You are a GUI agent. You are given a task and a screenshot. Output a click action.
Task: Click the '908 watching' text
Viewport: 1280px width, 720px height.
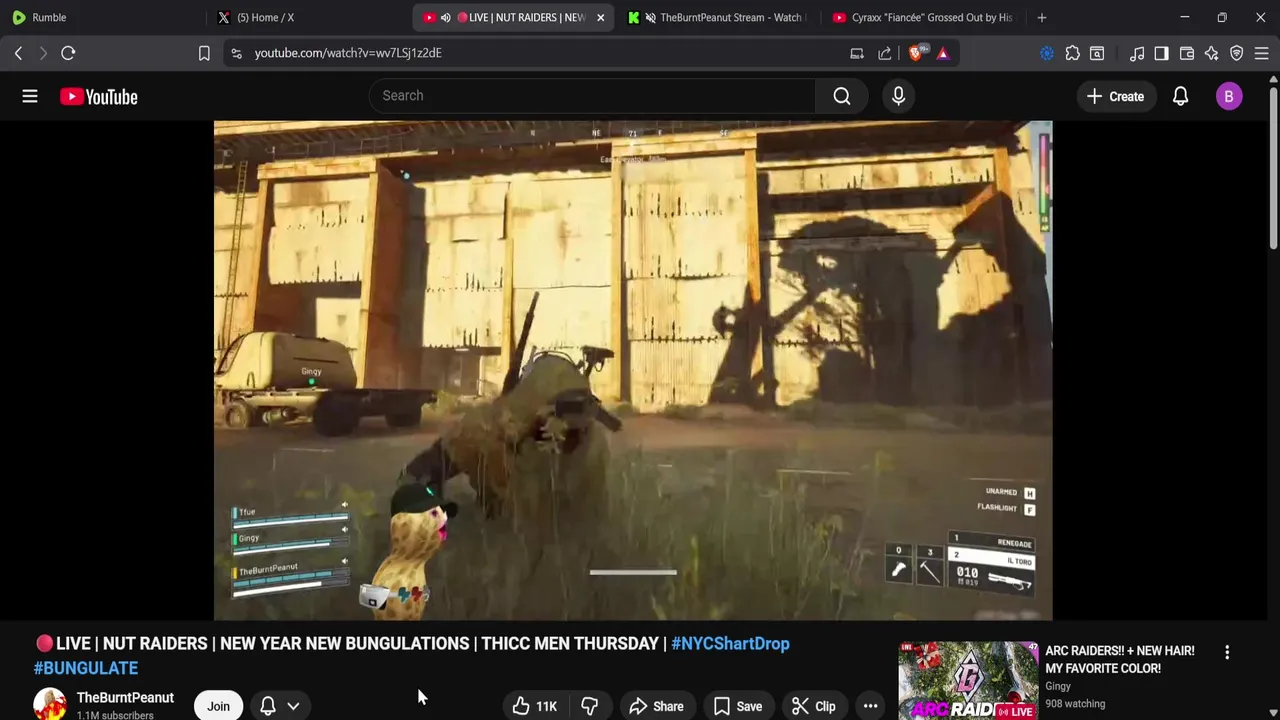tap(1075, 703)
